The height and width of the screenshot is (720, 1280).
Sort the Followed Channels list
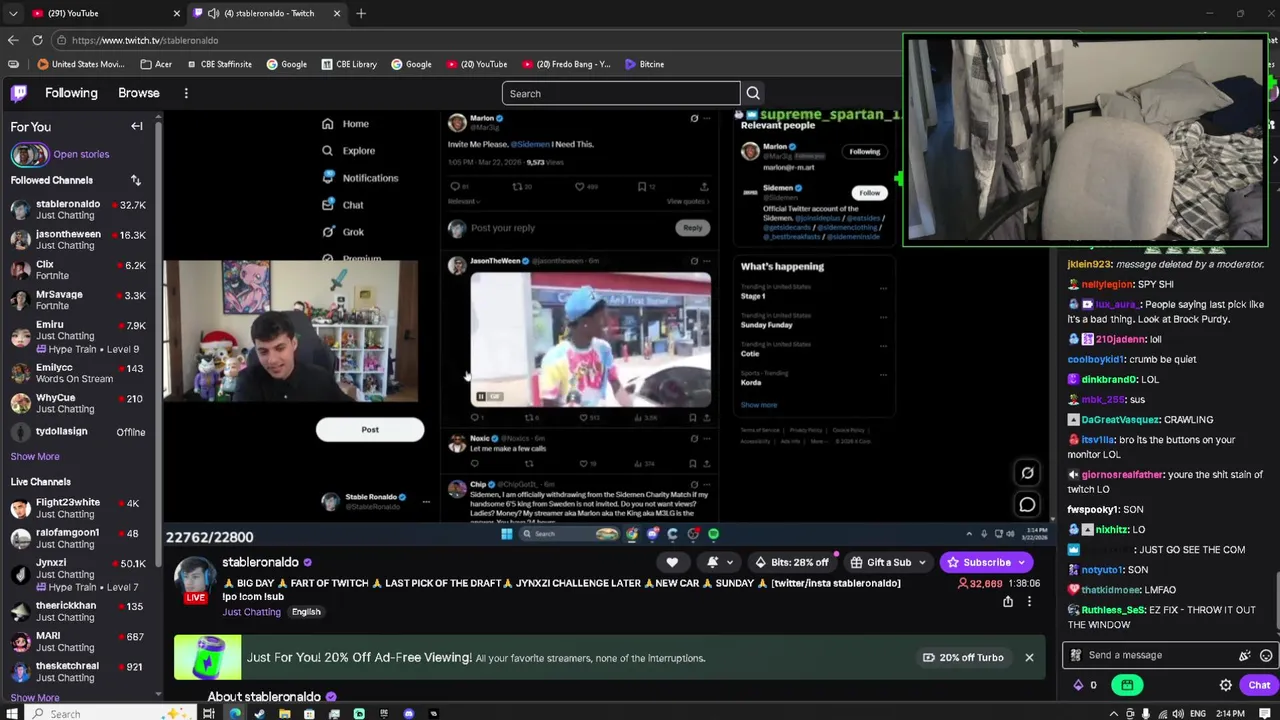136,180
